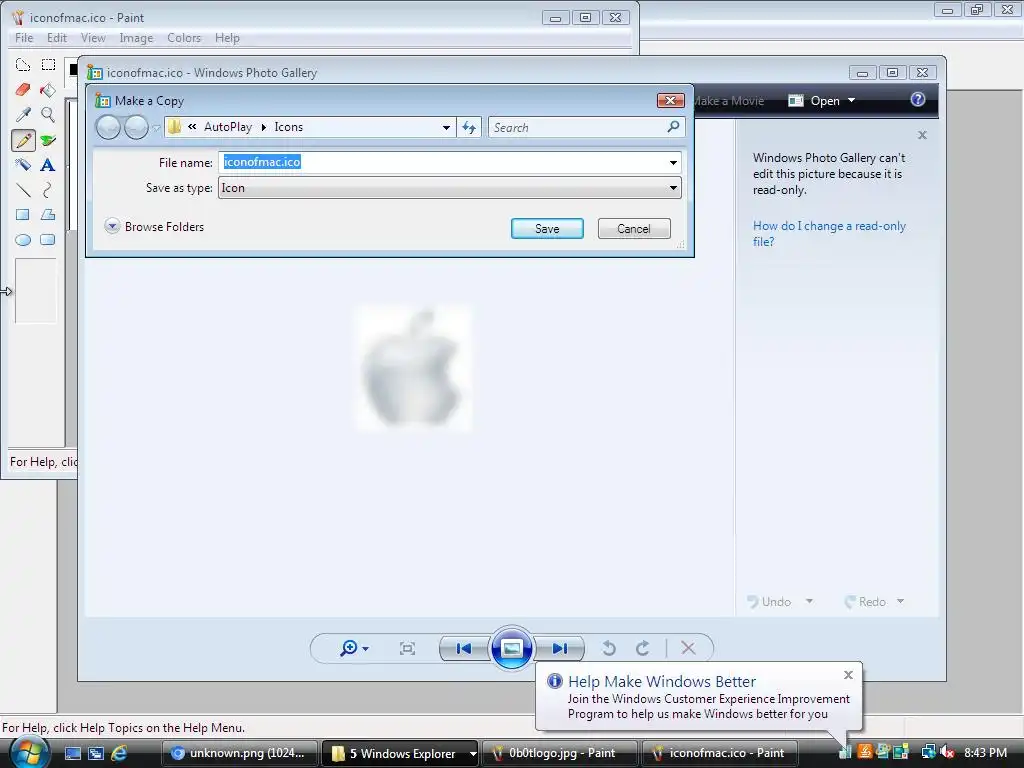Click the Undo button in Photo Gallery
The height and width of the screenshot is (768, 1024).
(769, 601)
